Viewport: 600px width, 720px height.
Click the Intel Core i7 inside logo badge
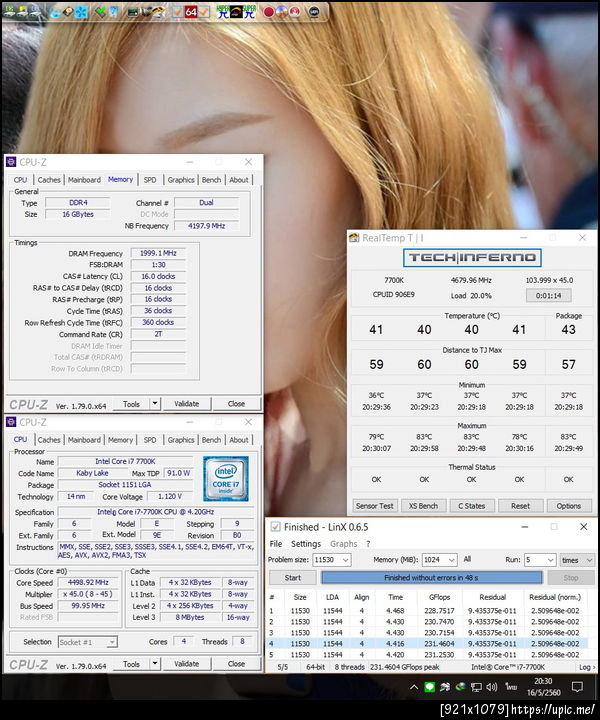click(x=225, y=478)
